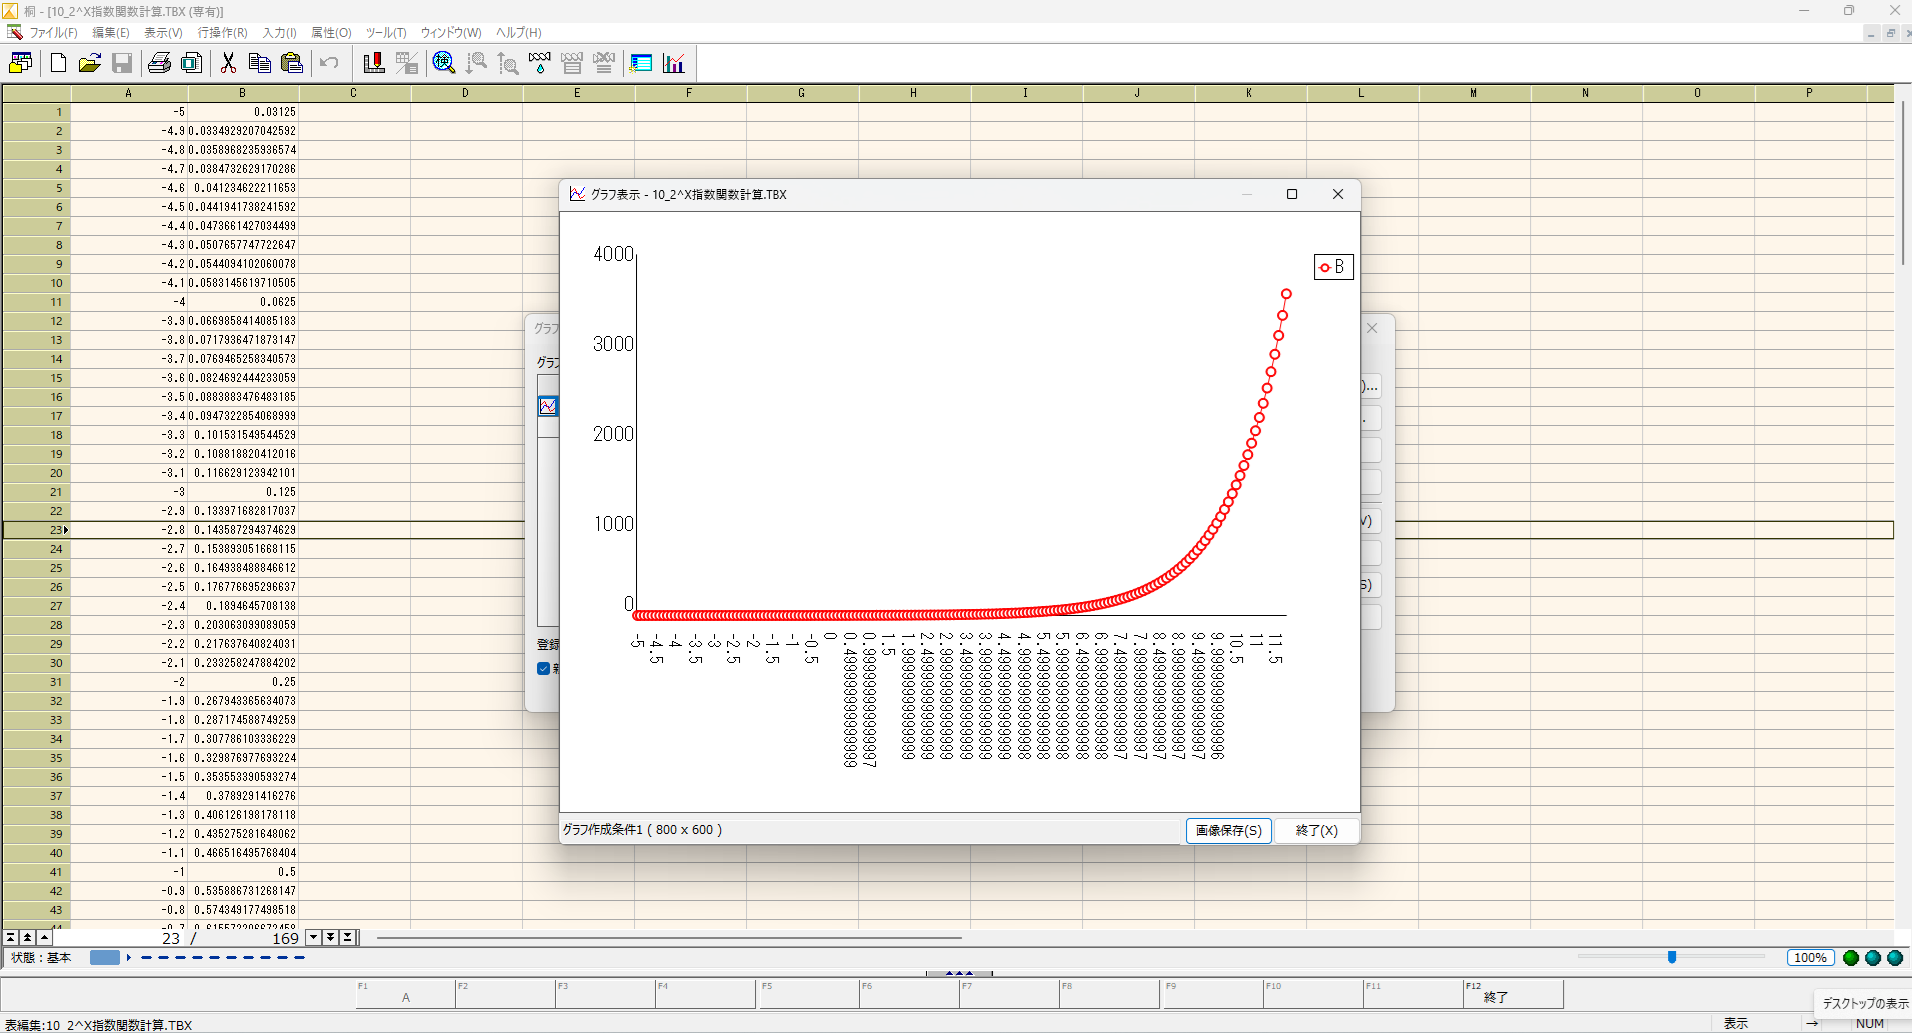
Task: Click the 終了(X) button in graph window
Action: click(1316, 830)
